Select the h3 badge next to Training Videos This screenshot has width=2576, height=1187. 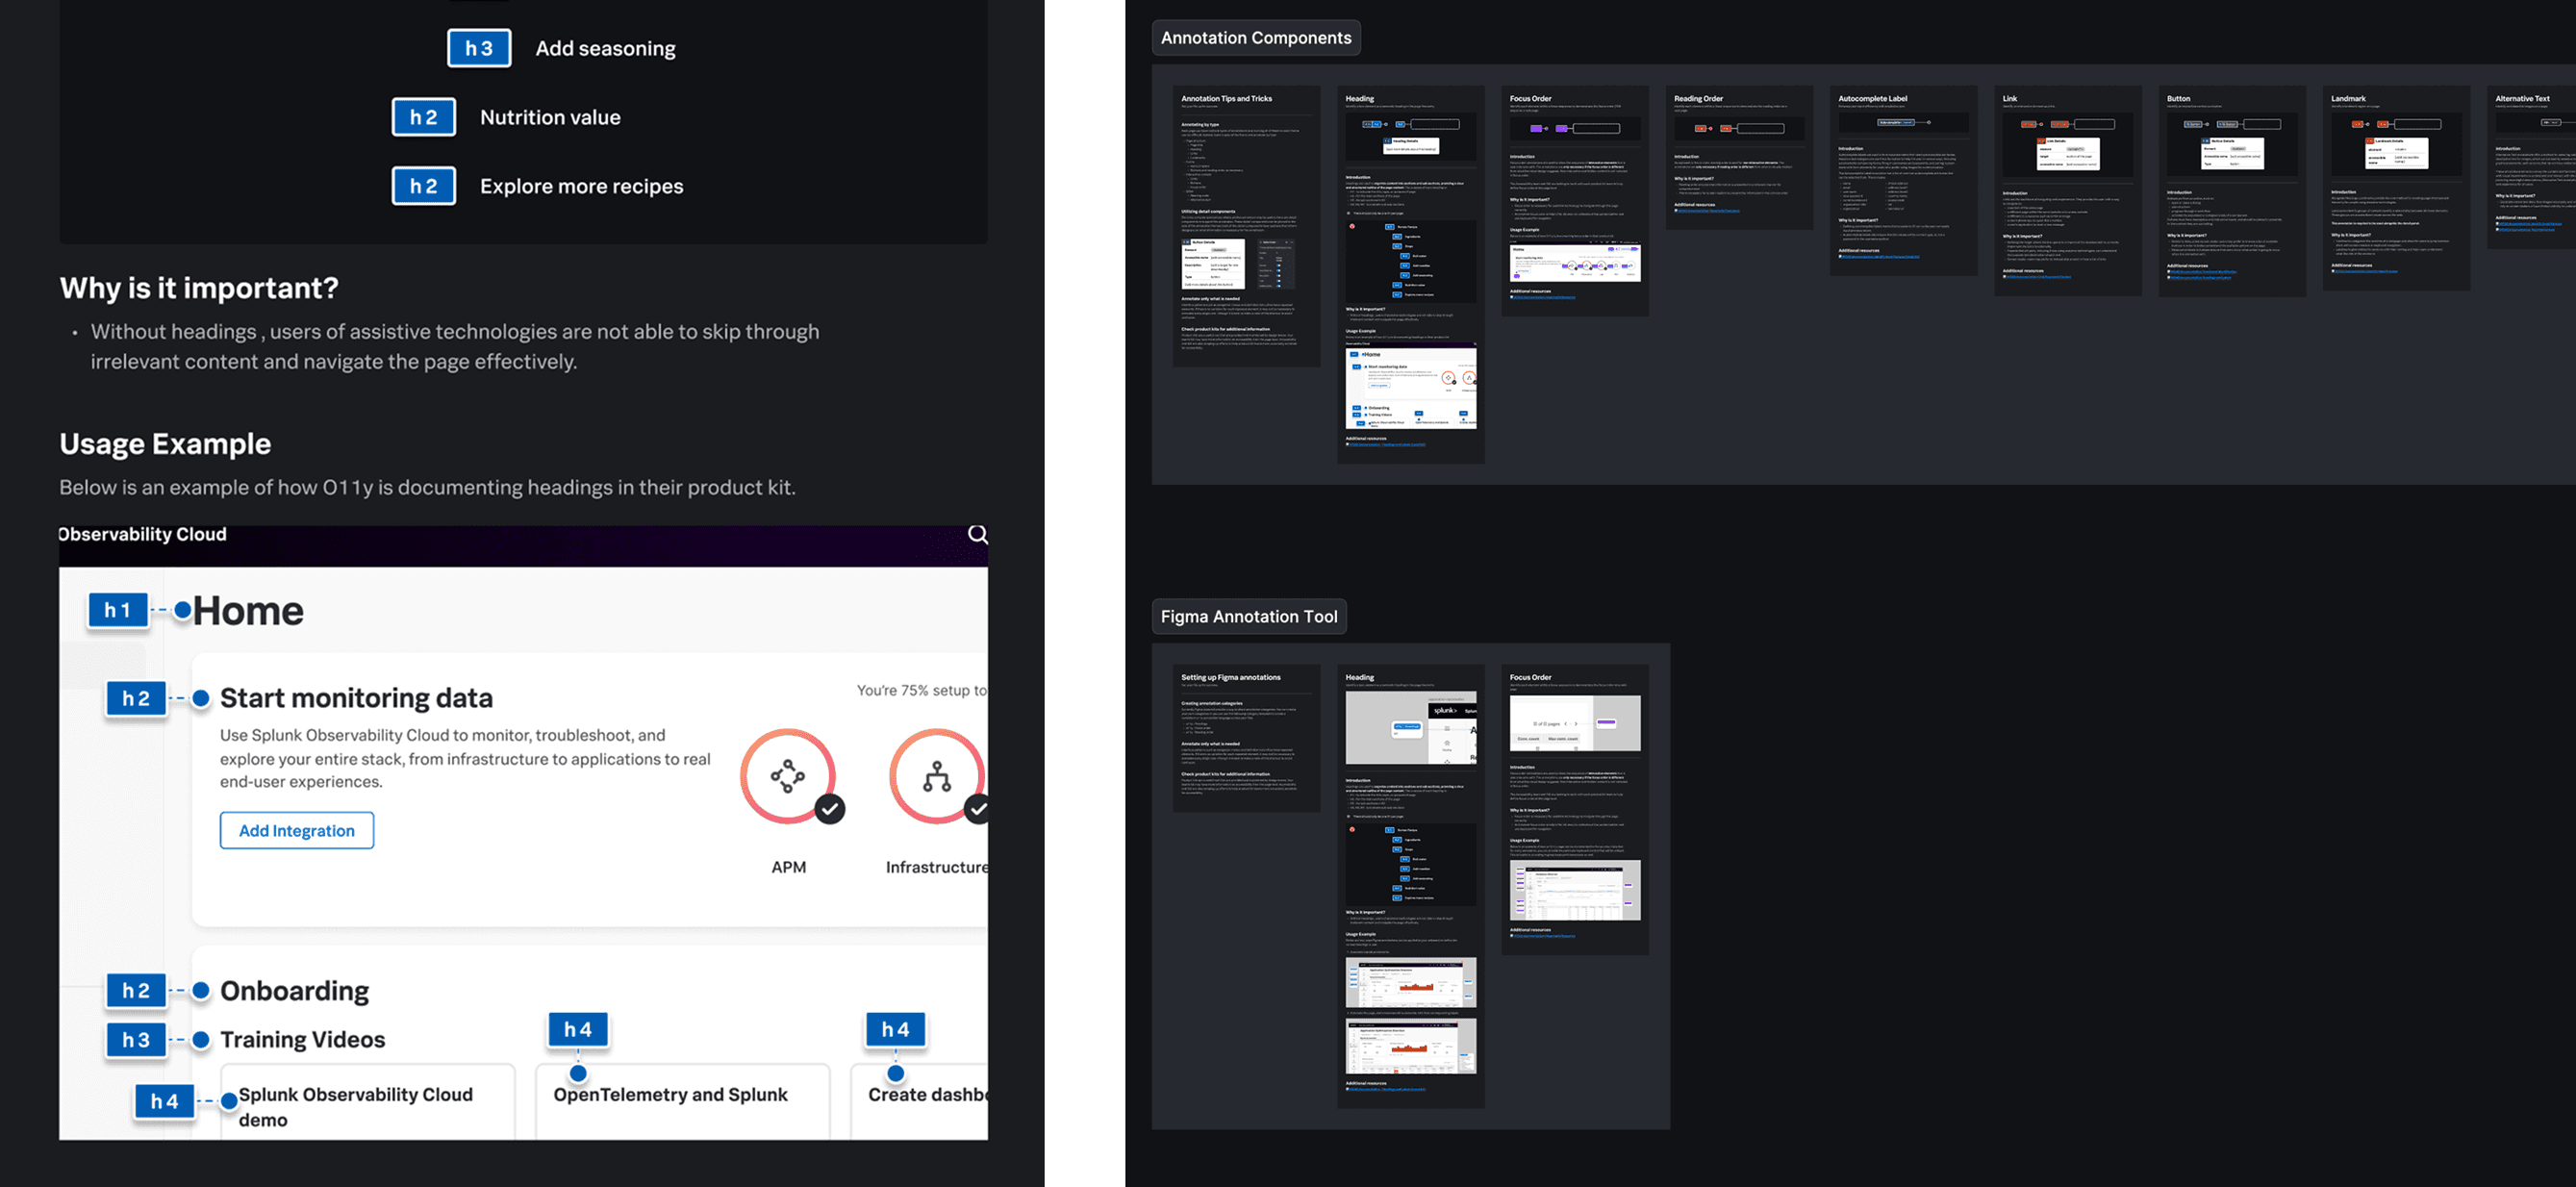(x=136, y=1039)
